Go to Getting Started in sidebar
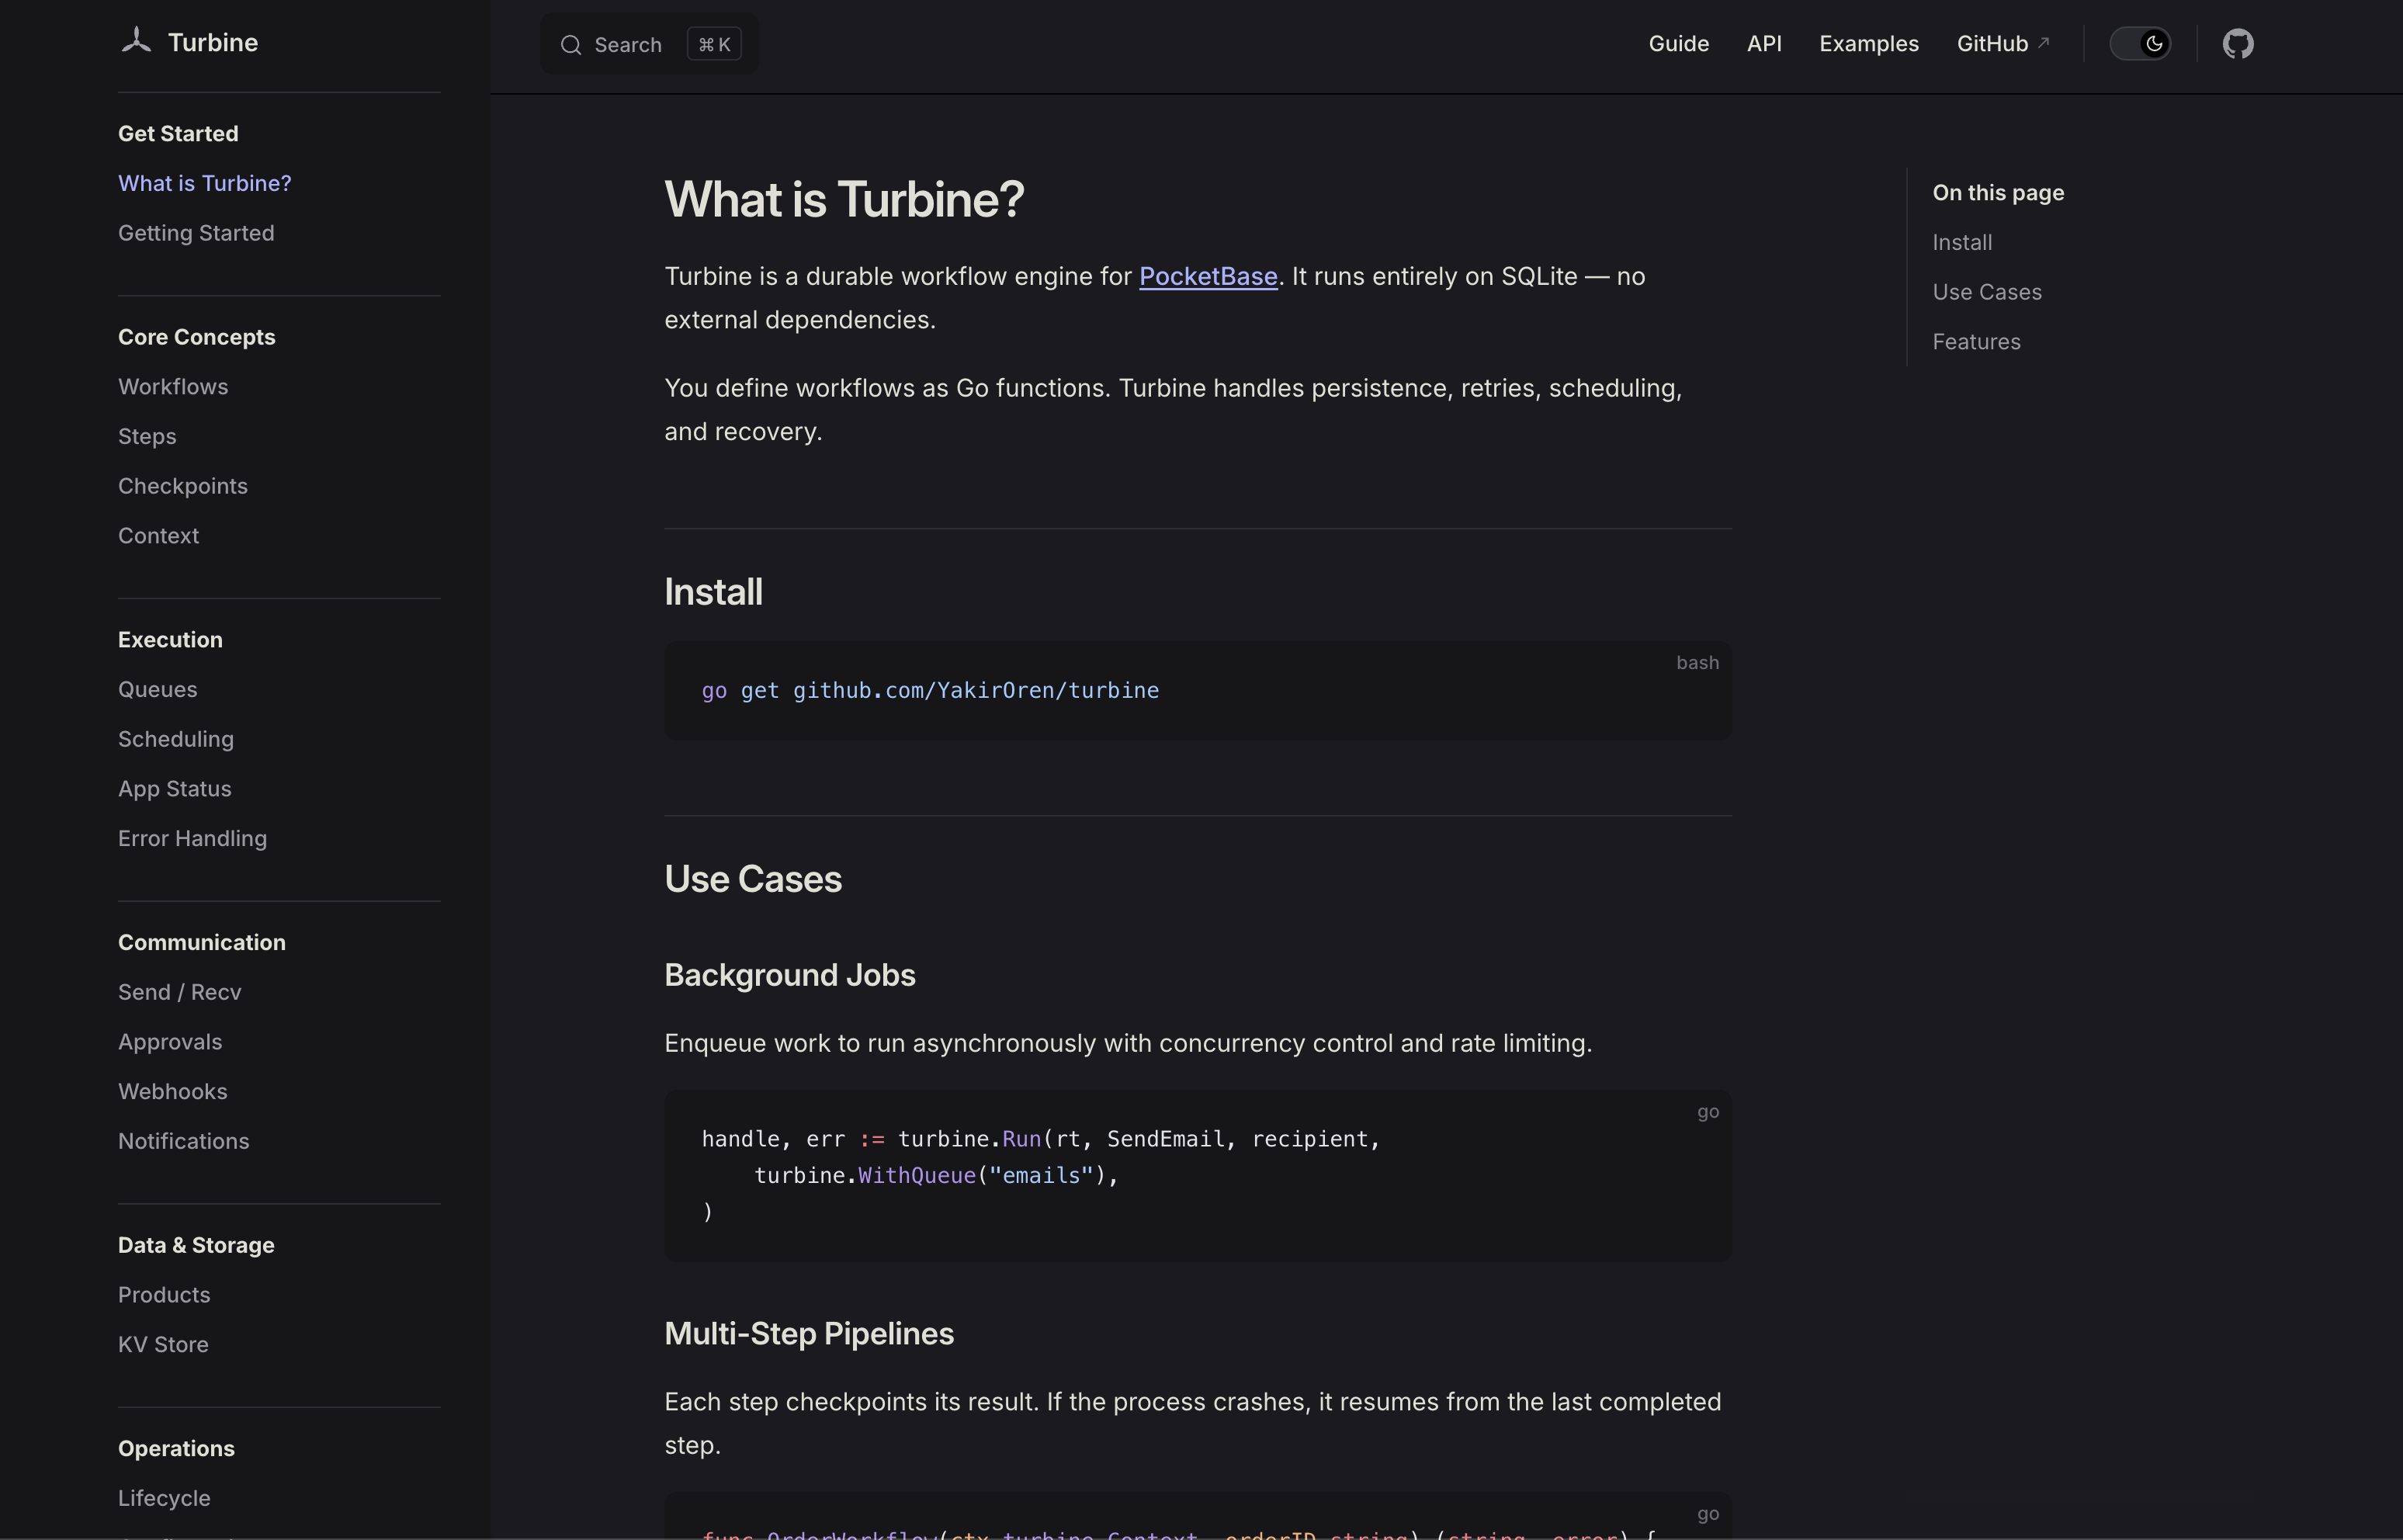 tap(196, 233)
